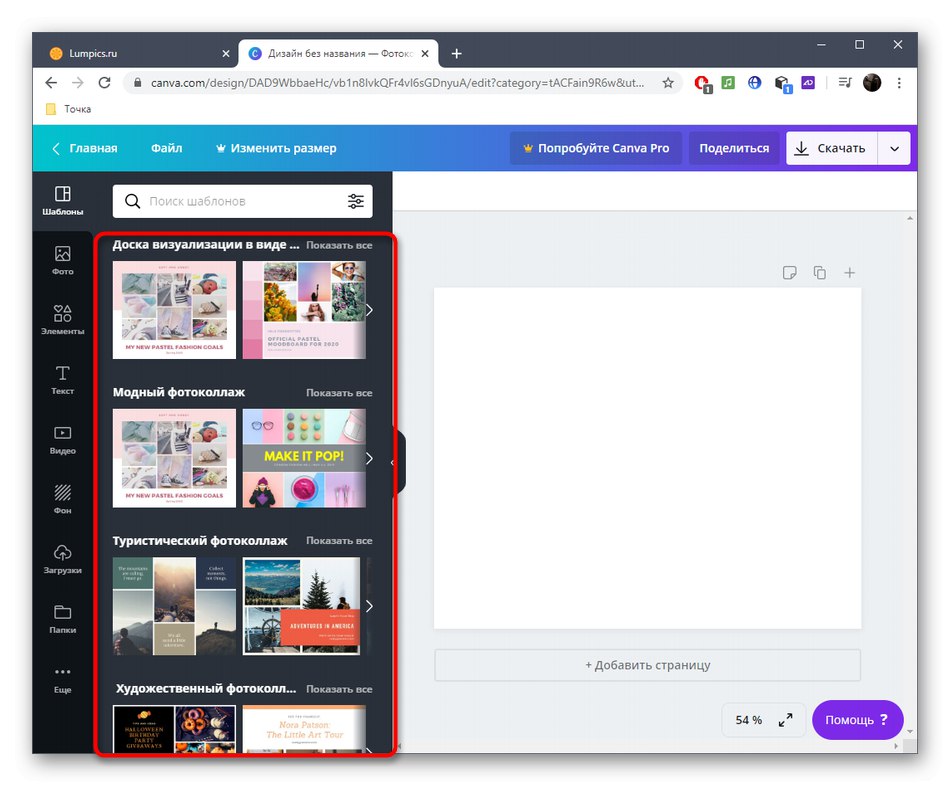
Task: Switch to Дизайн без названия tab
Action: 338,53
